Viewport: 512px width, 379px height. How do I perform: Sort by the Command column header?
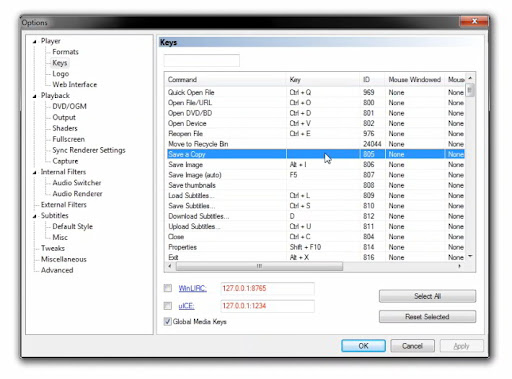(x=226, y=80)
